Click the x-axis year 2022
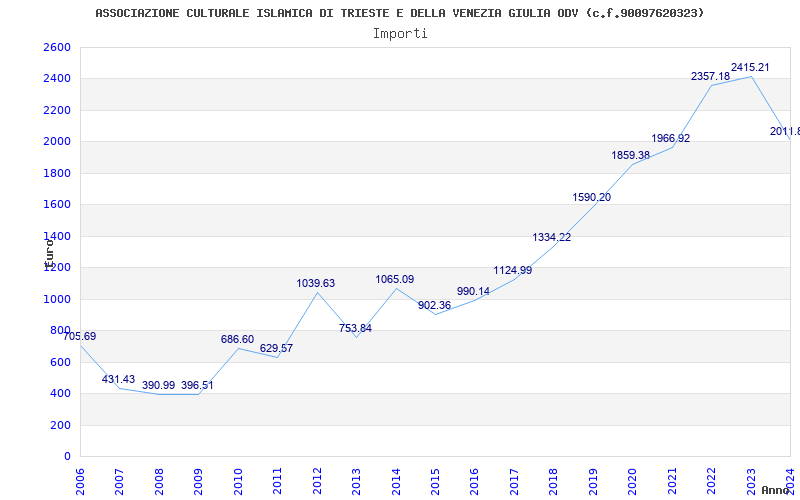Viewport: 800px width, 500px height. pyautogui.click(x=711, y=481)
